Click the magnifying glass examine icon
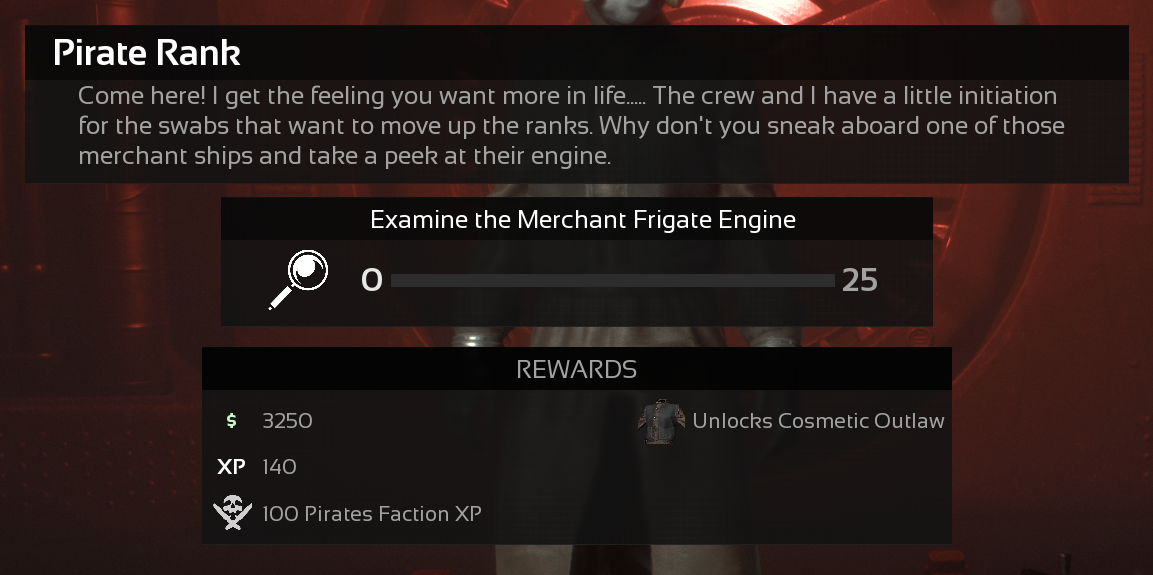This screenshot has width=1153, height=575. [x=299, y=280]
